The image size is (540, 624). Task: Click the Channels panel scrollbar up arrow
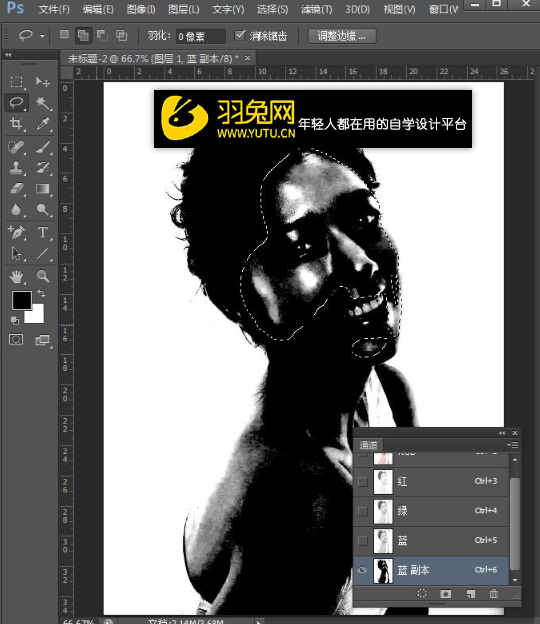(515, 459)
